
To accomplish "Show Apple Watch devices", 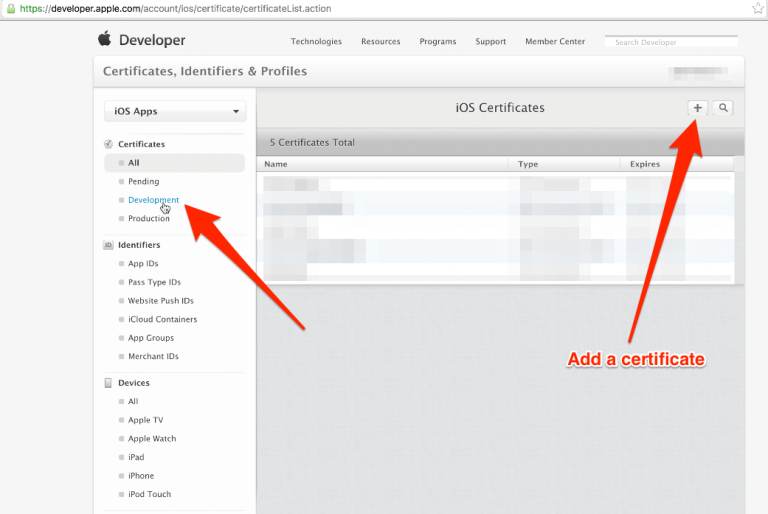I will (152, 439).
